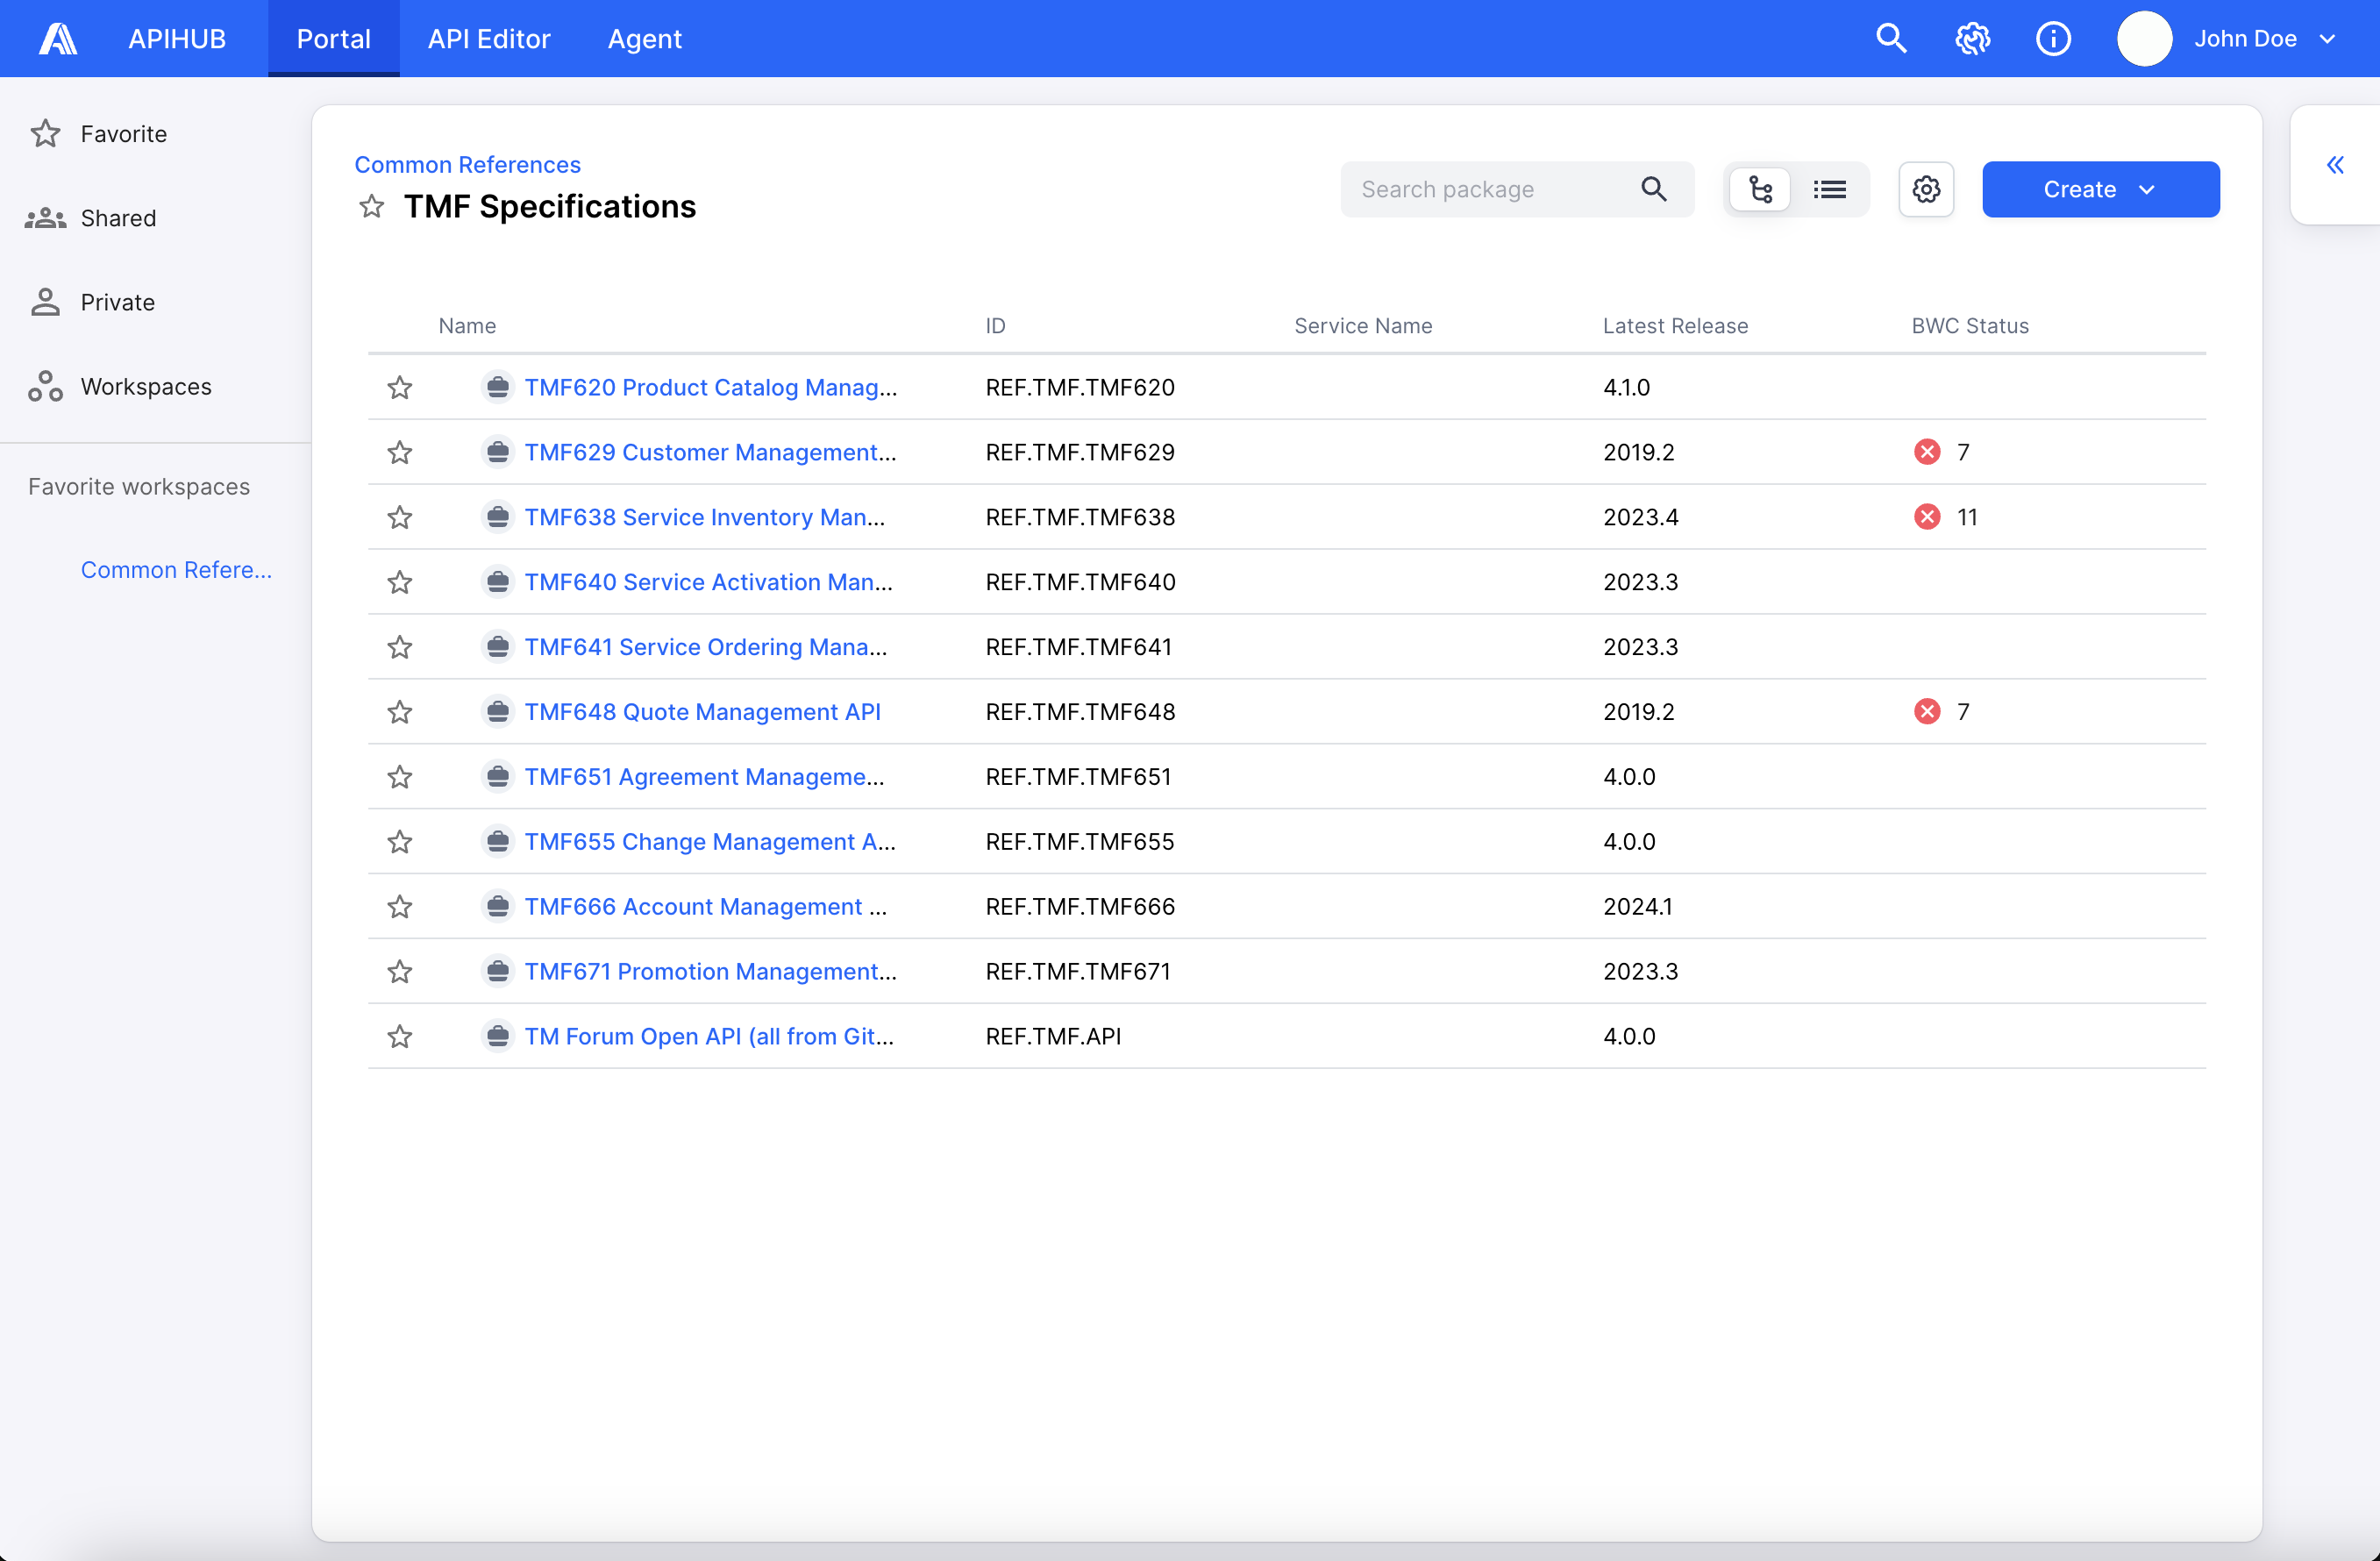The height and width of the screenshot is (1561, 2380).
Task: Click the BWC Status column header
Action: tap(1970, 326)
